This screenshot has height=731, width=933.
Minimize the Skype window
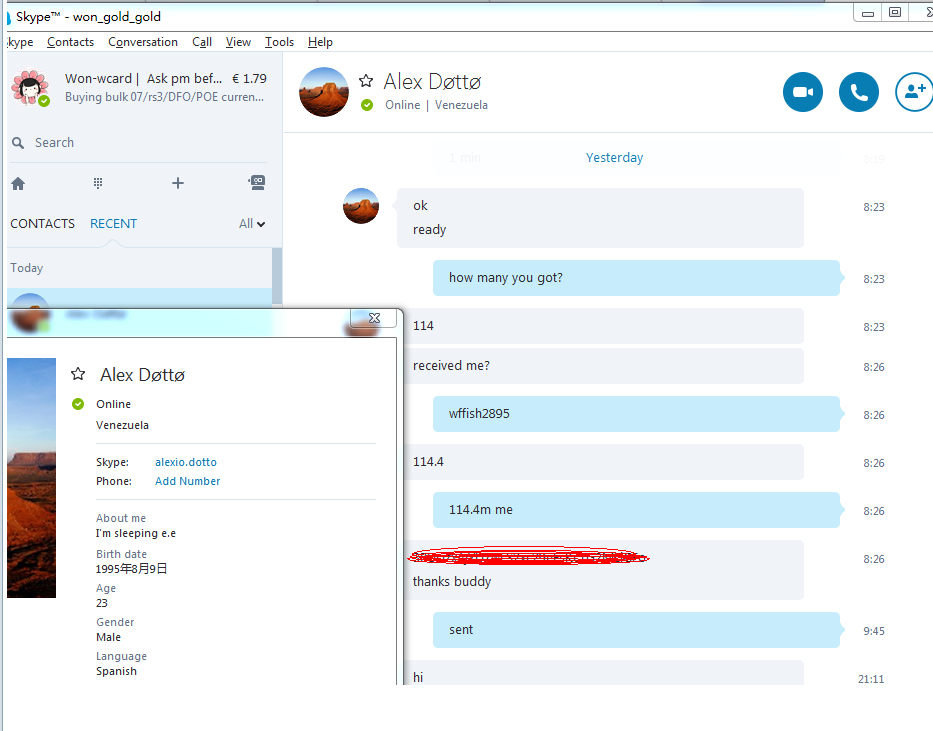click(868, 13)
